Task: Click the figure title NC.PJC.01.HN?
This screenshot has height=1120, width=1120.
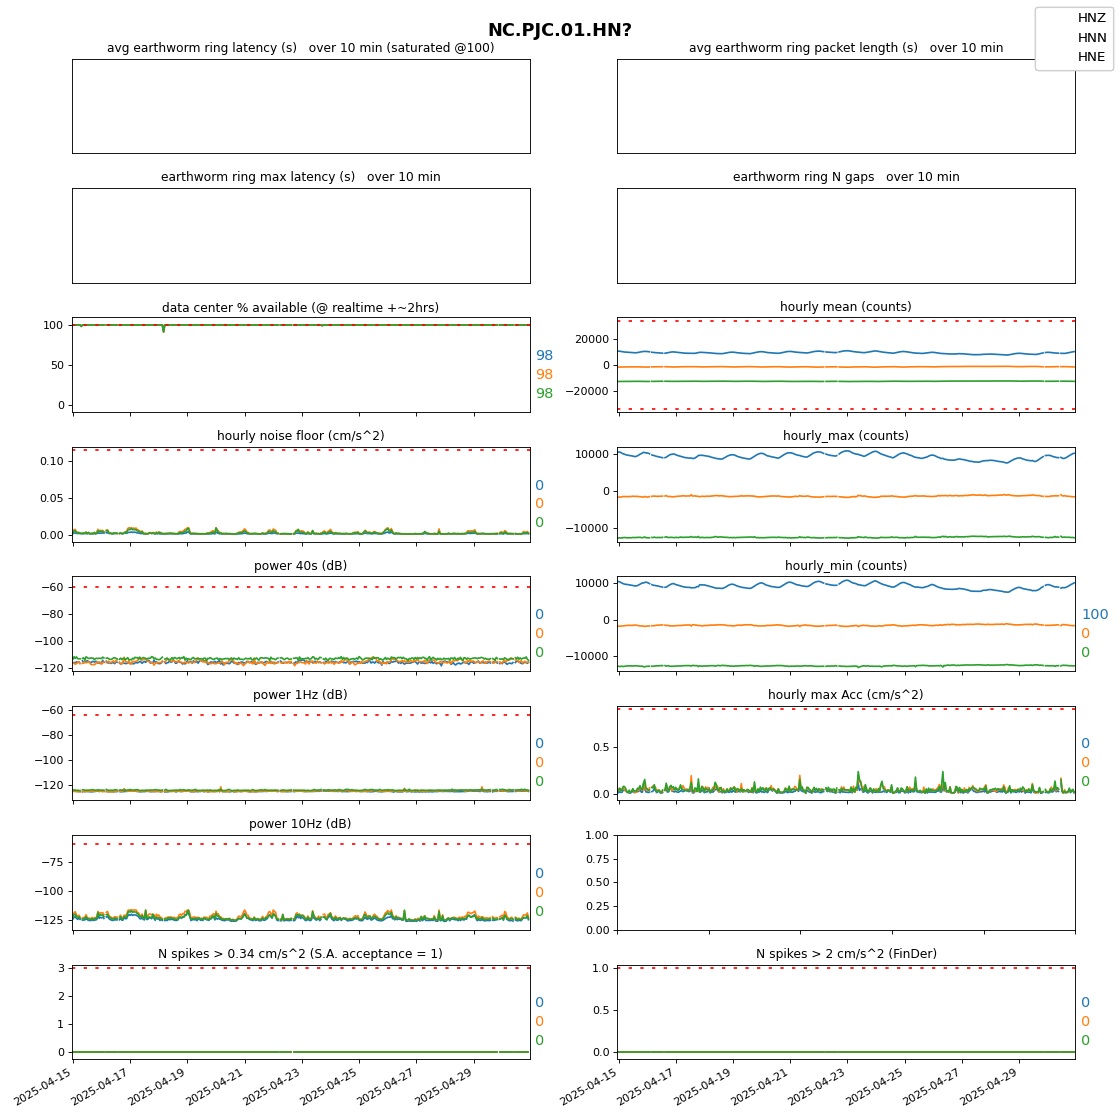Action: tap(559, 30)
